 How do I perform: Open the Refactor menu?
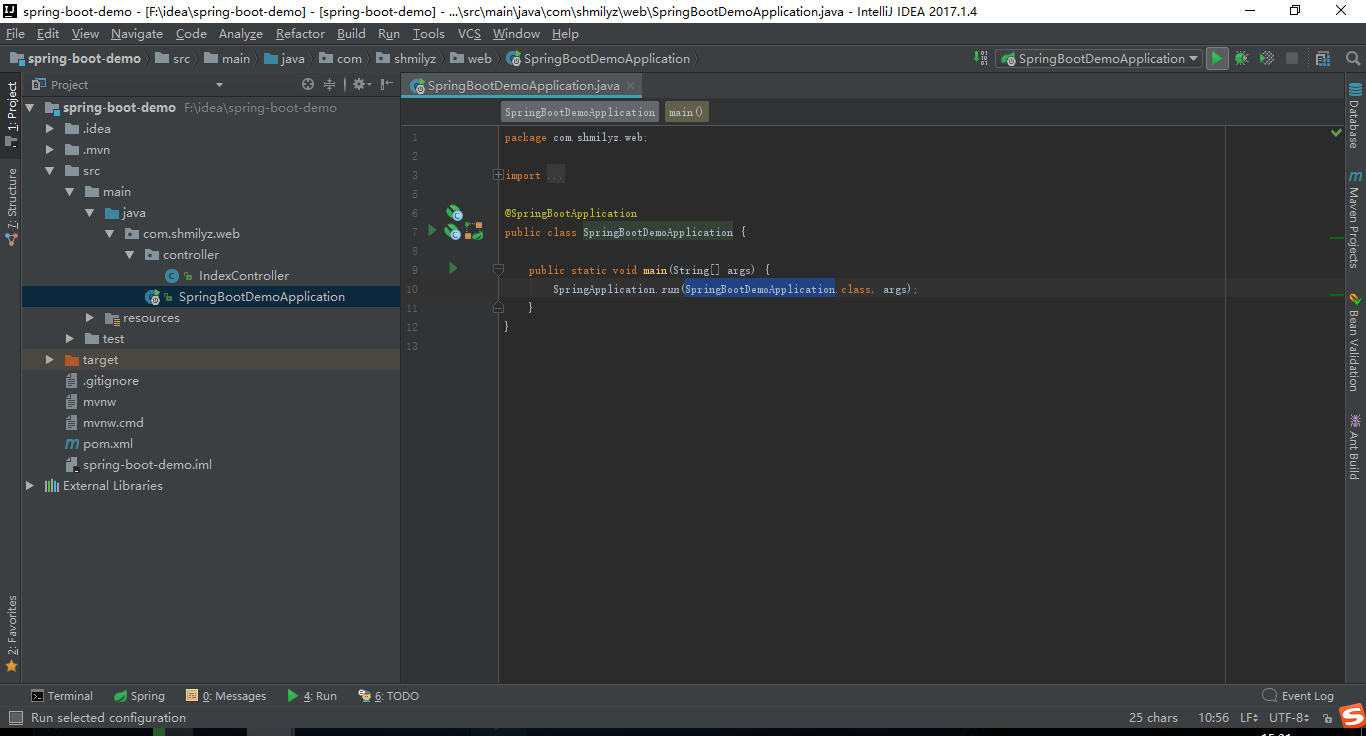pos(300,33)
